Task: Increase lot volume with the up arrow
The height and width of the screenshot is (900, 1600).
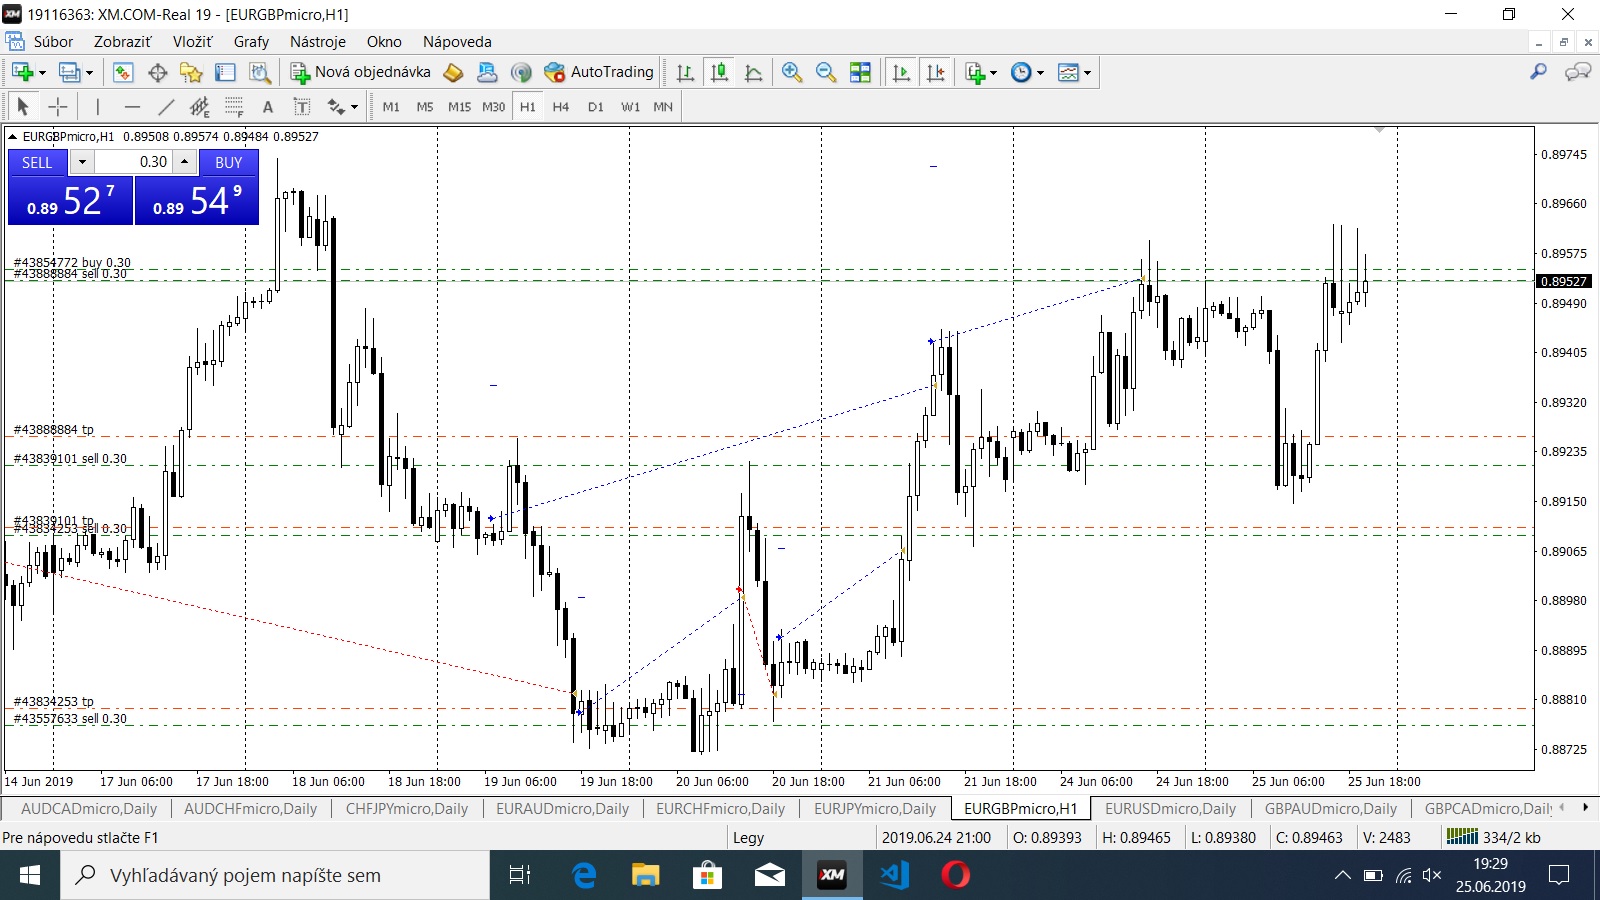Action: click(185, 161)
